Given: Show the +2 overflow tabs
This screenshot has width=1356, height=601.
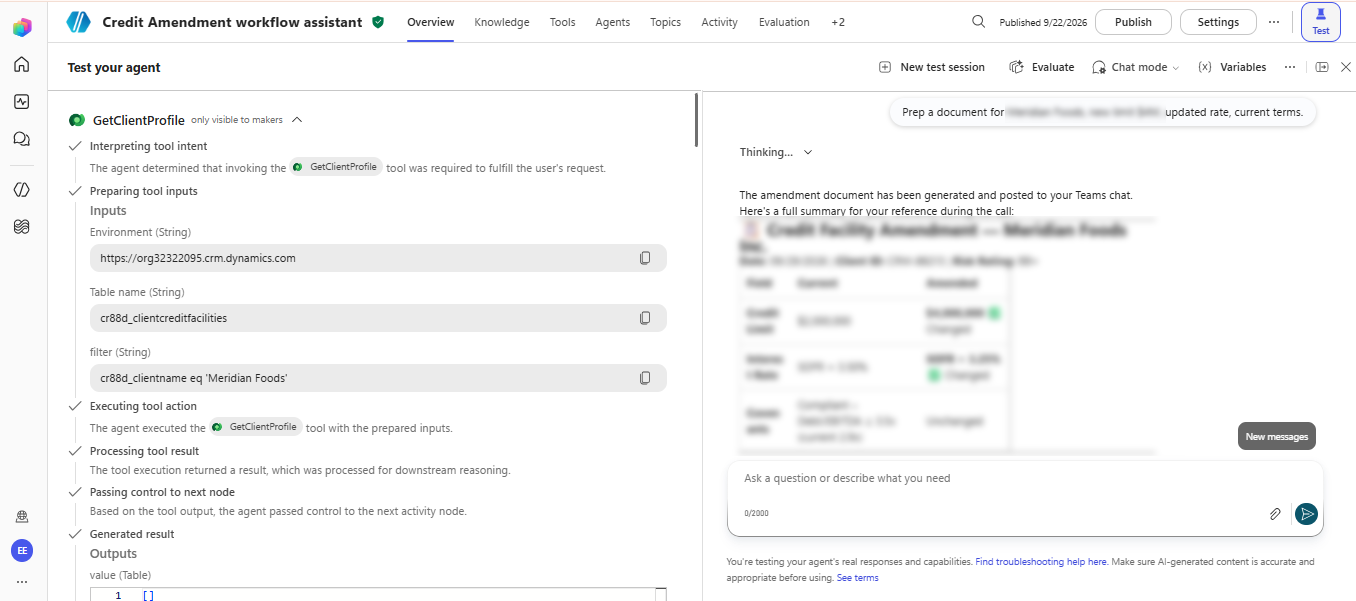Looking at the screenshot, I should (838, 22).
